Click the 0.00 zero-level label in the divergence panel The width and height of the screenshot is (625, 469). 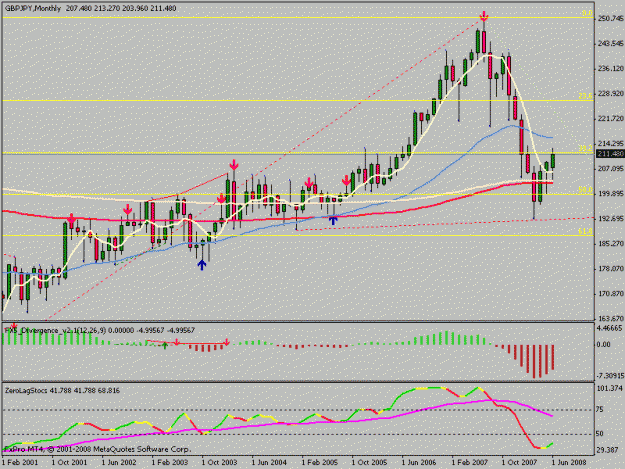click(604, 345)
